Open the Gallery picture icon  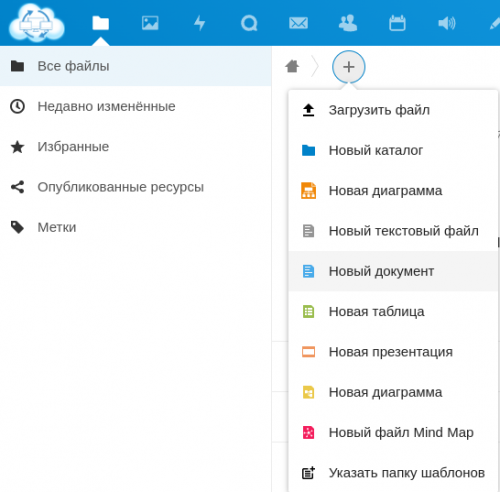[150, 23]
